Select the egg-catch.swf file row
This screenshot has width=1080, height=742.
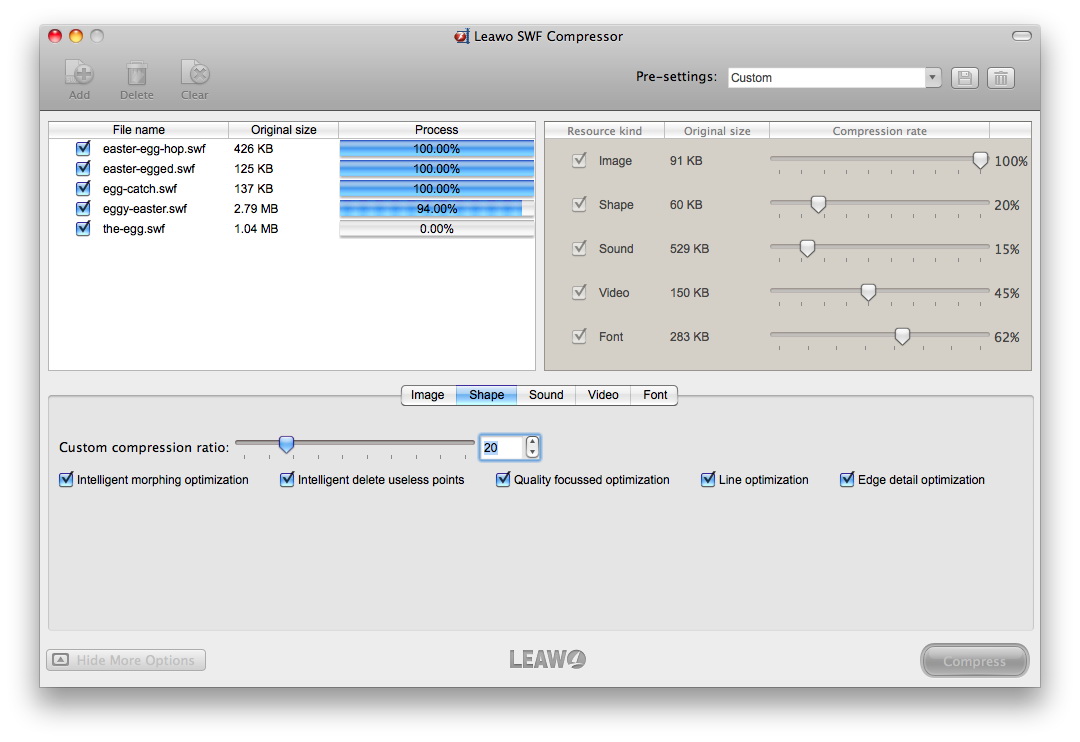coord(292,188)
